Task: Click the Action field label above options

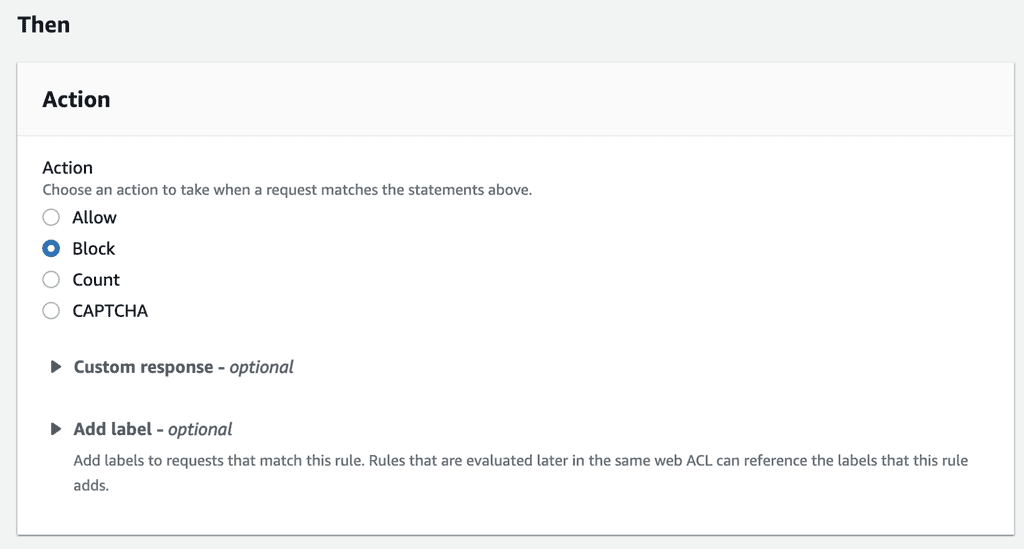Action: pos(67,168)
